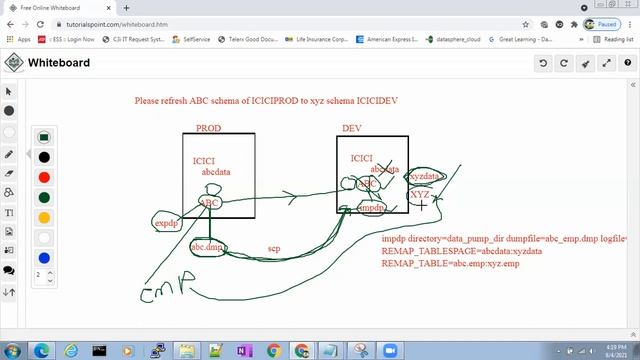
Task: Increase the stroke width value
Action: [x=50, y=272]
